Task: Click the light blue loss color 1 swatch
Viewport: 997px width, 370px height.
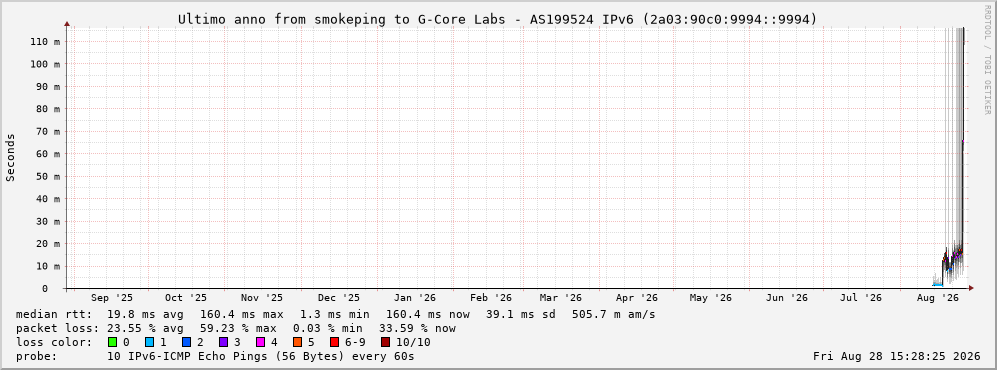Action: (x=149, y=342)
